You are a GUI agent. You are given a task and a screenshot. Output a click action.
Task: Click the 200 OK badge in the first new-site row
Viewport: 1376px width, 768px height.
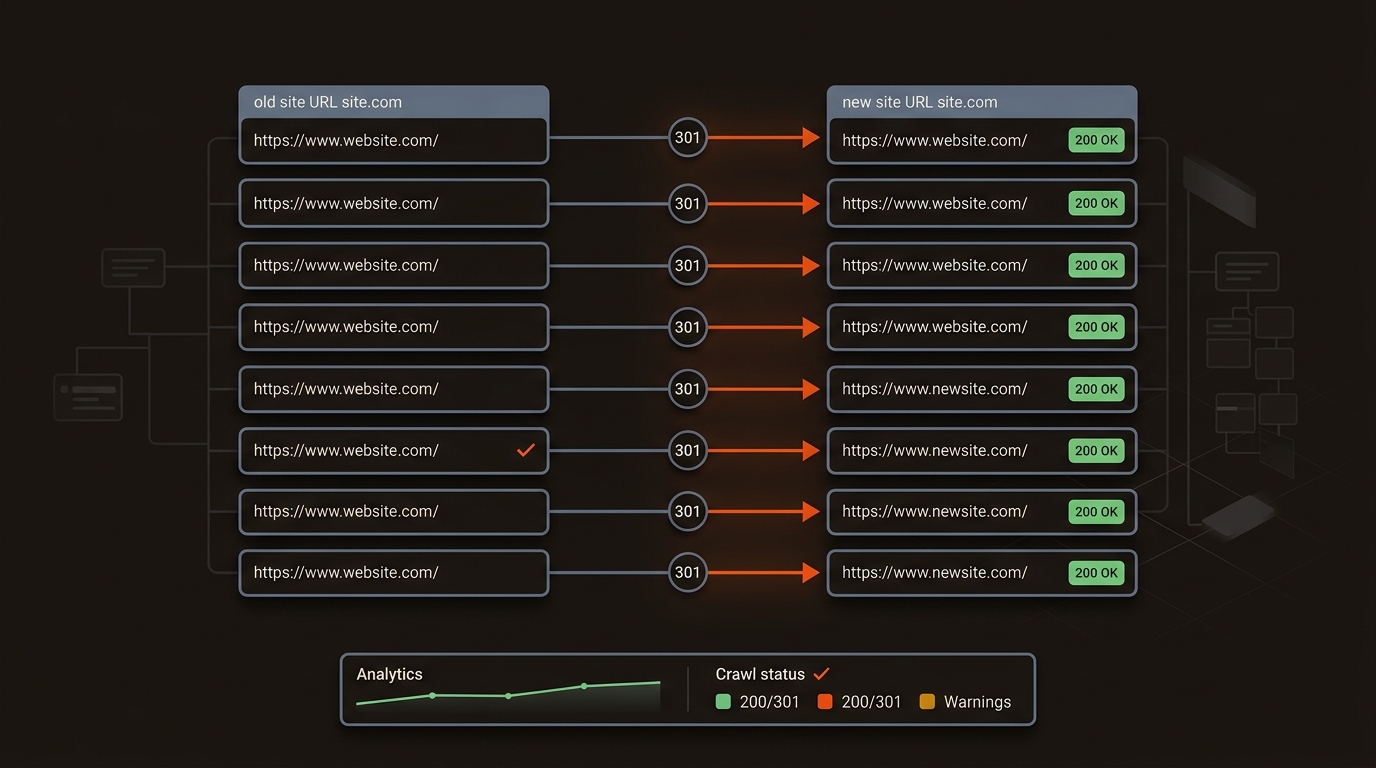(1096, 141)
